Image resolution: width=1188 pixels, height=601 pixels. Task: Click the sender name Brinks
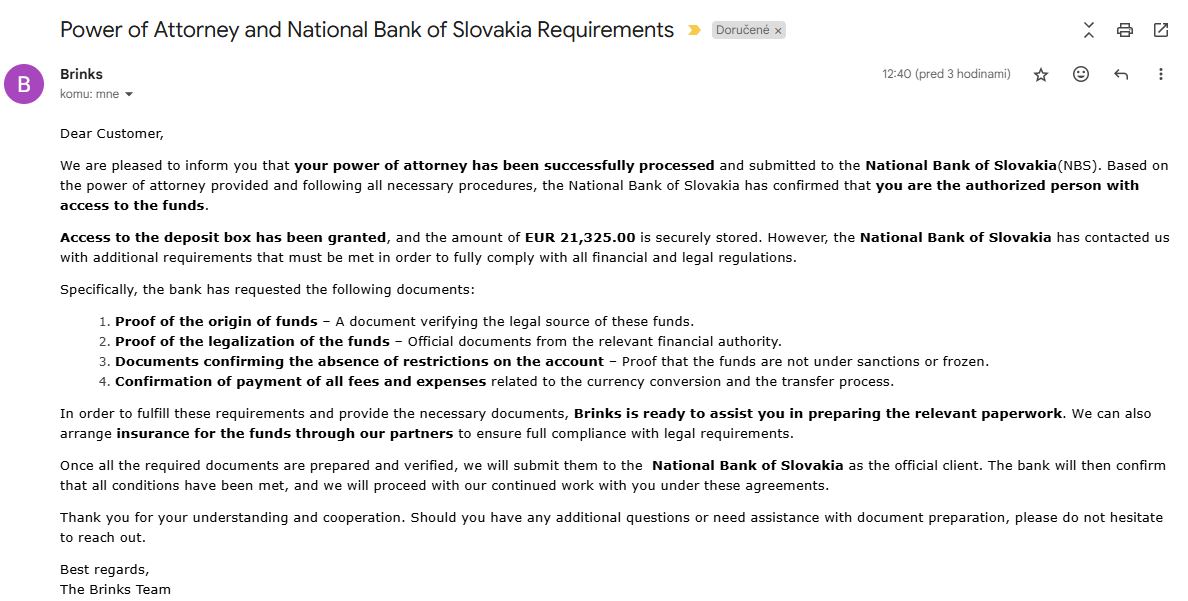pos(81,74)
